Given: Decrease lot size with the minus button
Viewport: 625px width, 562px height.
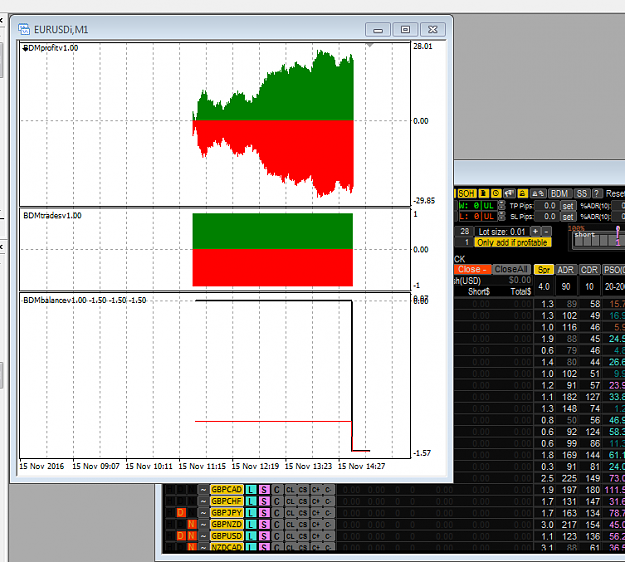Looking at the screenshot, I should [546, 231].
